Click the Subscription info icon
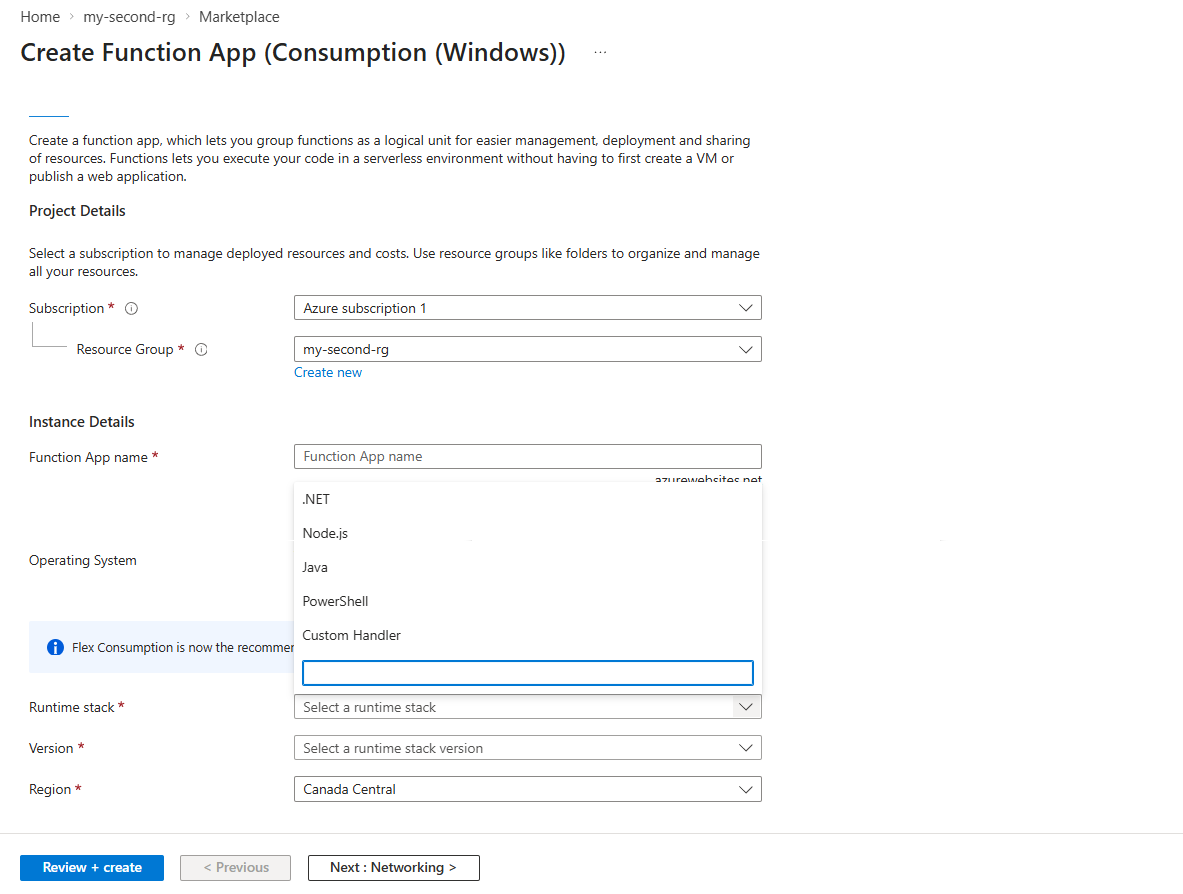This screenshot has height=894, width=1183. (131, 309)
